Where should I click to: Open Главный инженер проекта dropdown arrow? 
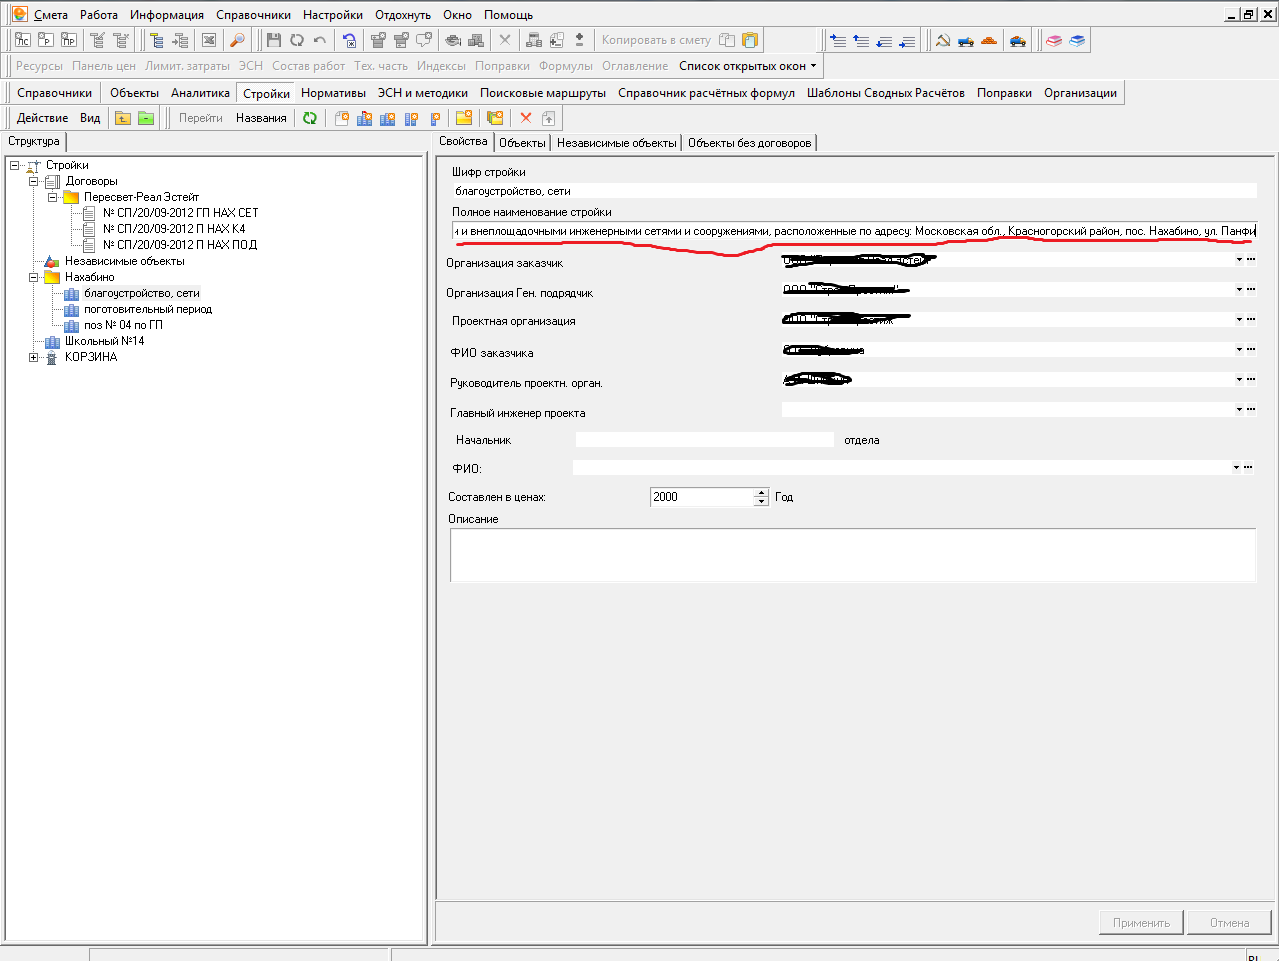click(1239, 409)
